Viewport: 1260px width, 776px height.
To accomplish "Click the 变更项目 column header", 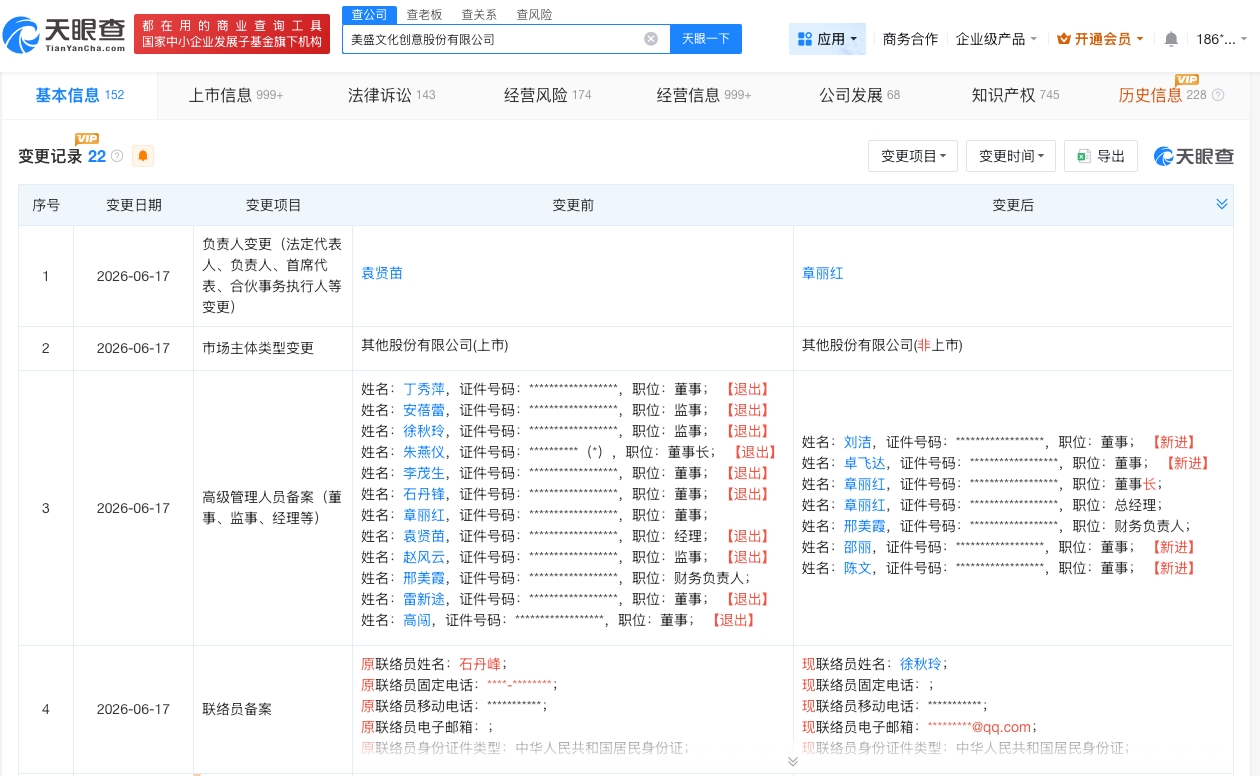I will [274, 205].
